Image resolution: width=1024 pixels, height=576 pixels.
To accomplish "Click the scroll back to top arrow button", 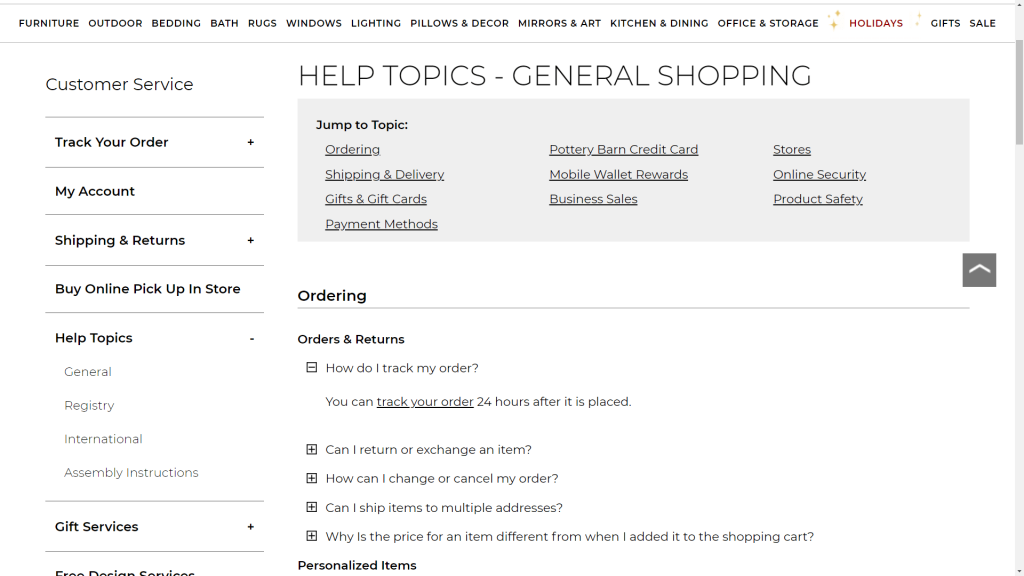I will click(x=979, y=269).
